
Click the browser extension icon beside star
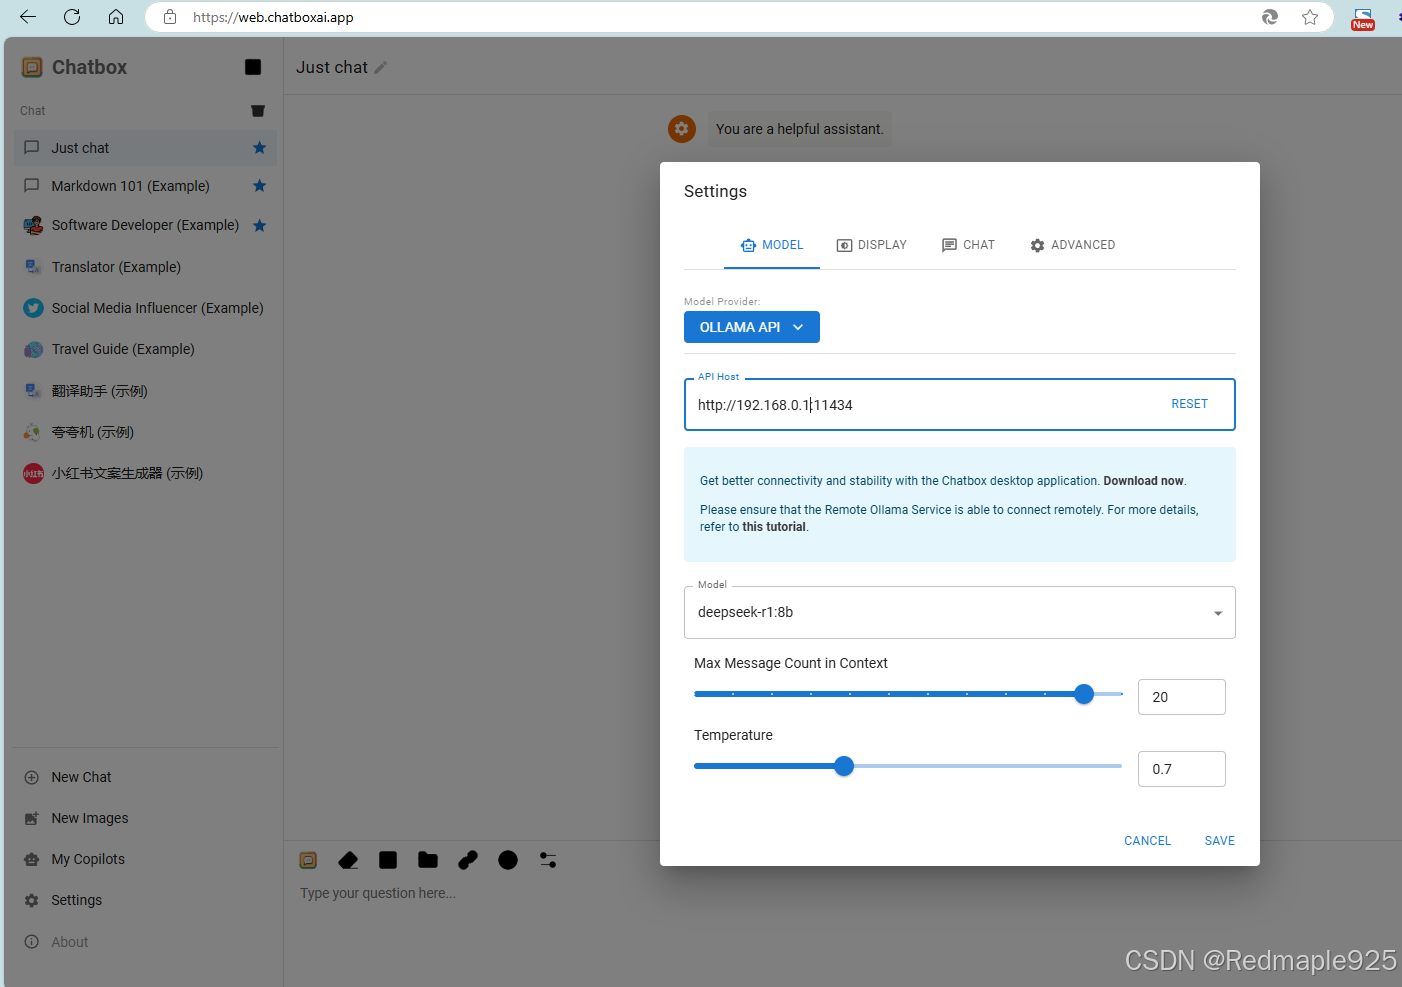(1270, 17)
